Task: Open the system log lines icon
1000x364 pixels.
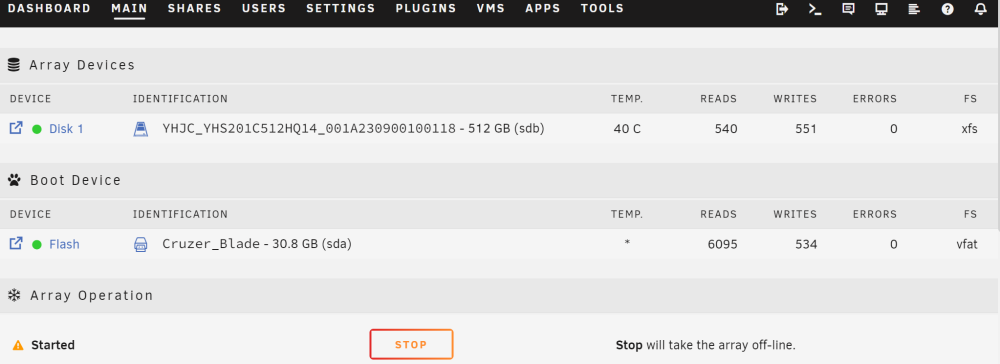Action: tap(915, 9)
